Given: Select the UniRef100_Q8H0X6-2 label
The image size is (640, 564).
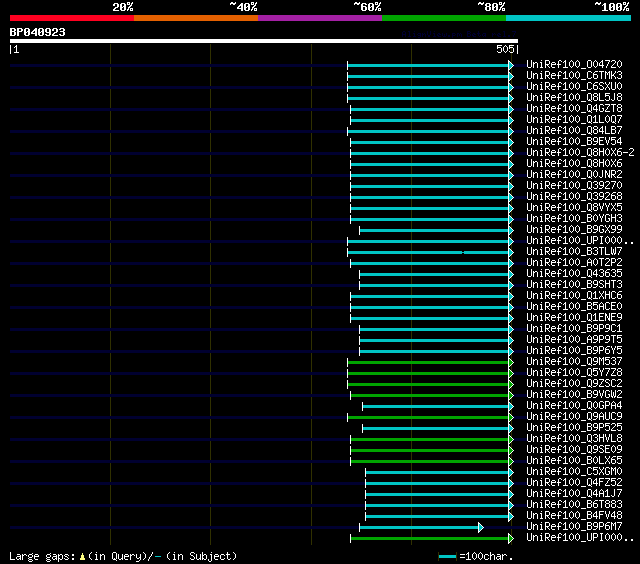Looking at the screenshot, I should tap(580, 153).
